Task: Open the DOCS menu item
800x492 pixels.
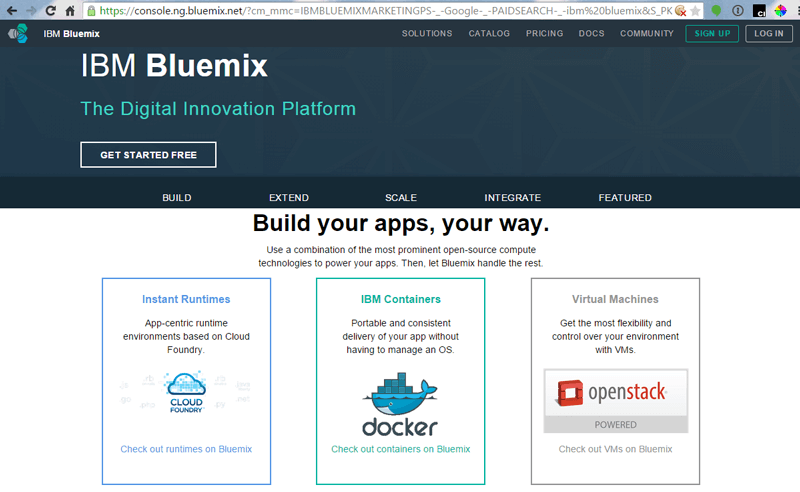Action: coord(591,34)
